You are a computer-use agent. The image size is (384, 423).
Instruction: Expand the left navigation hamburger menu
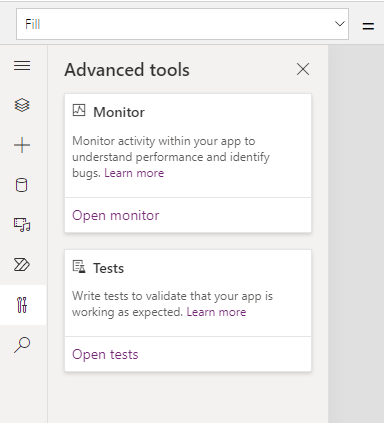pos(22,65)
